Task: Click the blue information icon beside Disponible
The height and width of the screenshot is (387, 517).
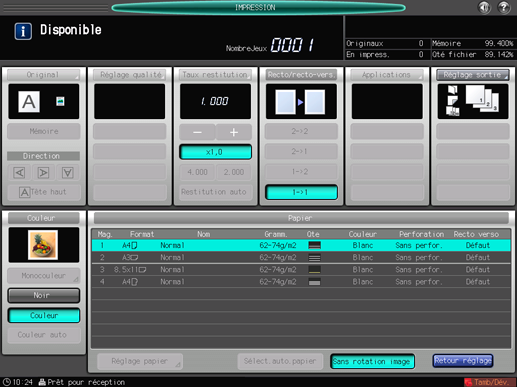Action: coord(23,31)
